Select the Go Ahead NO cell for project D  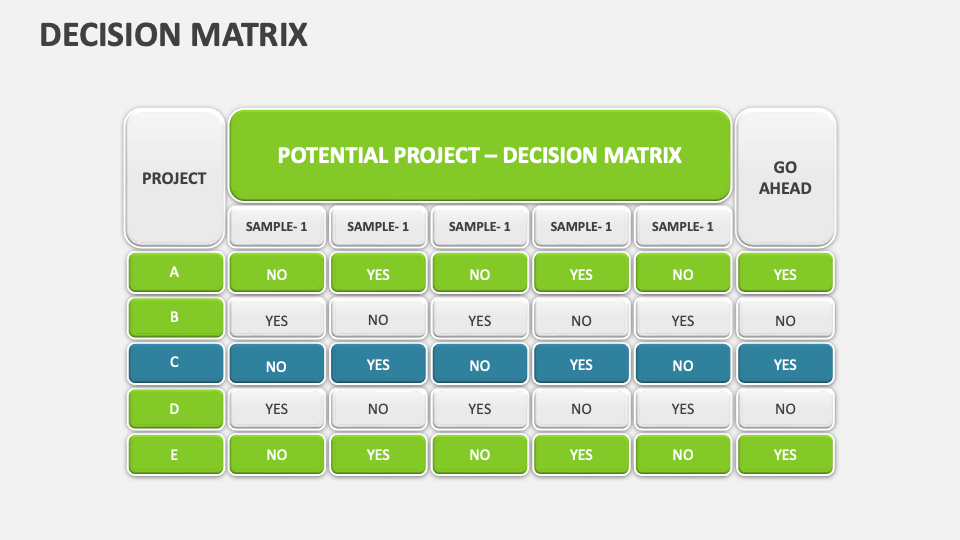click(785, 408)
